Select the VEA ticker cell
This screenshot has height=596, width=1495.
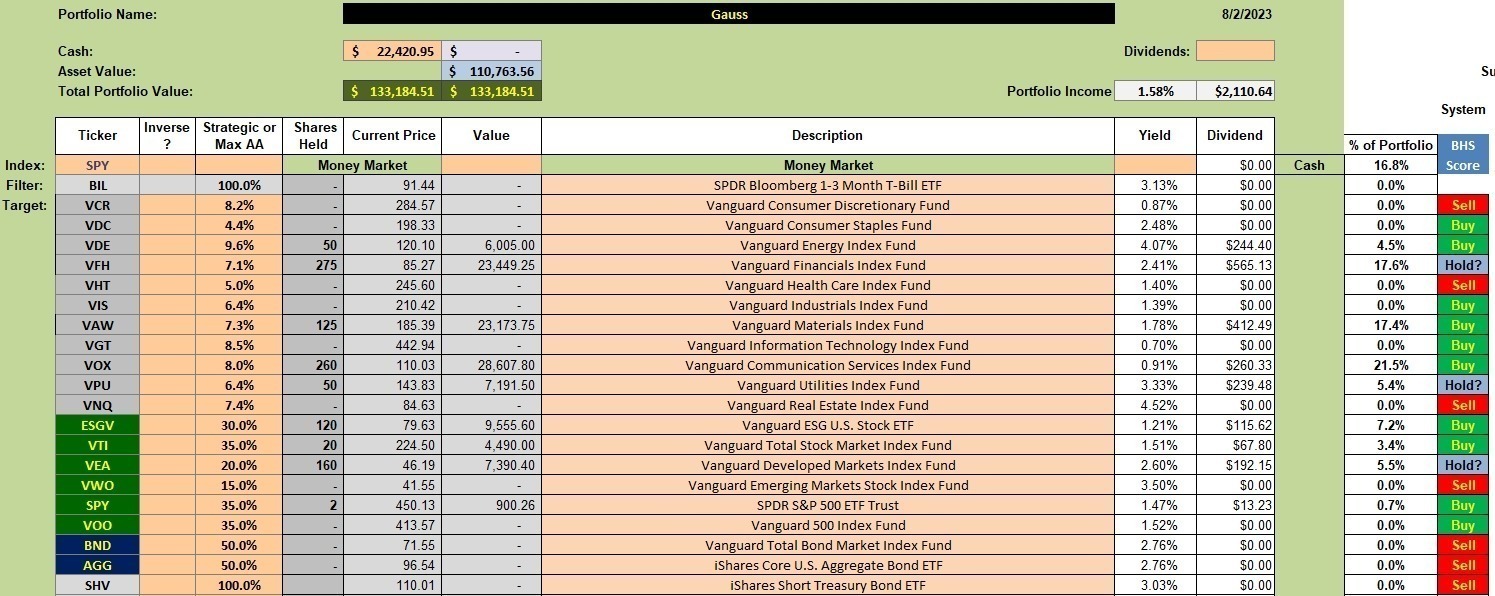(x=97, y=465)
